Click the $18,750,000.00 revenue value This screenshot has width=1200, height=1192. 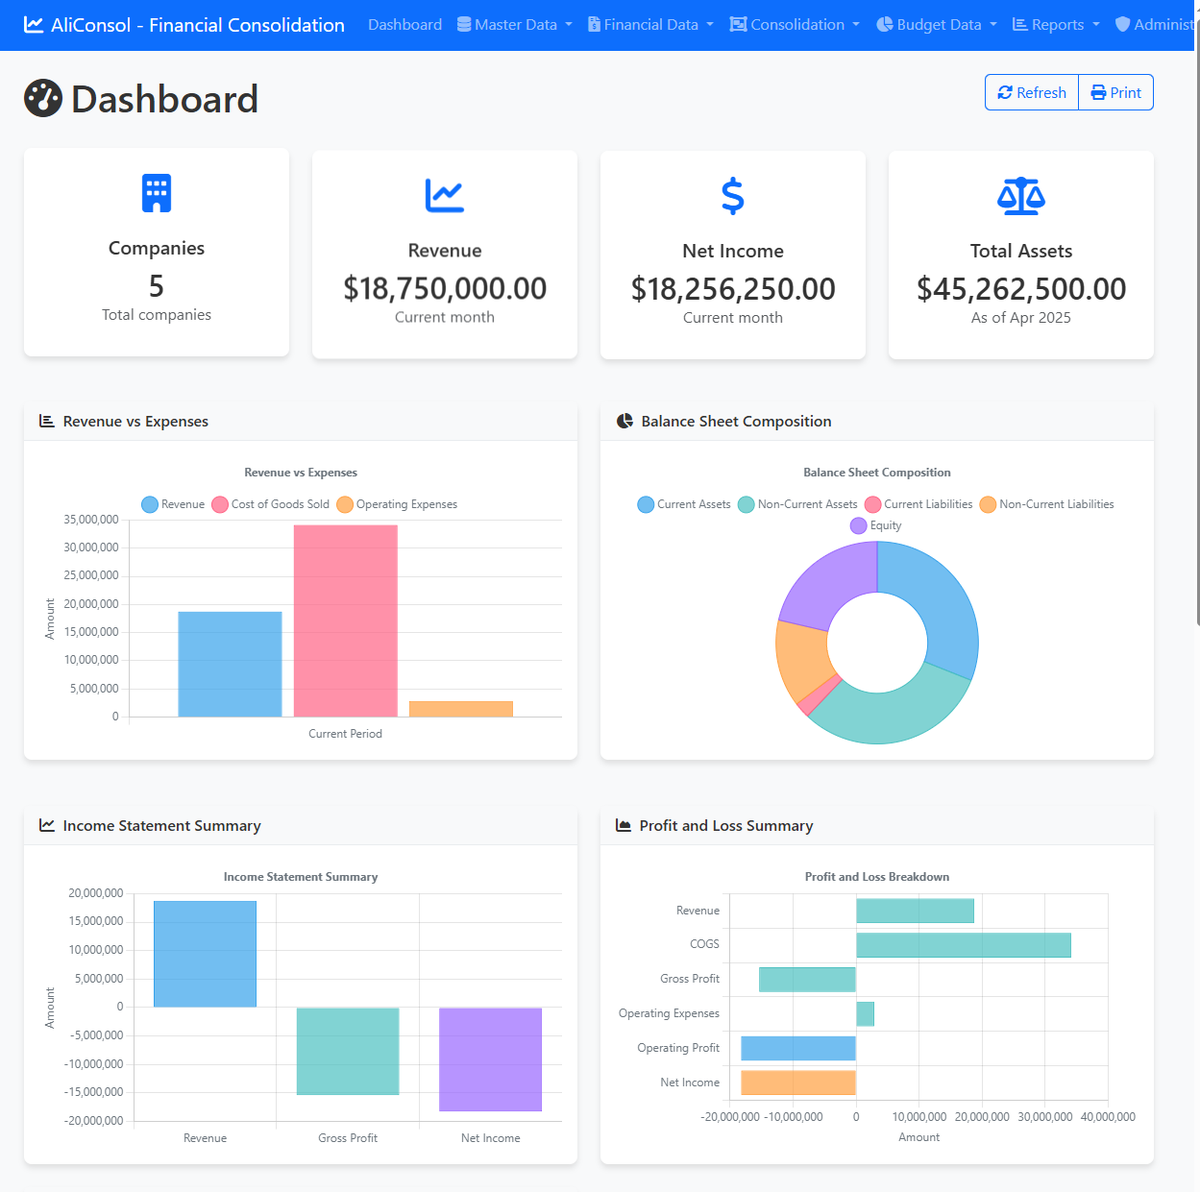click(x=445, y=289)
